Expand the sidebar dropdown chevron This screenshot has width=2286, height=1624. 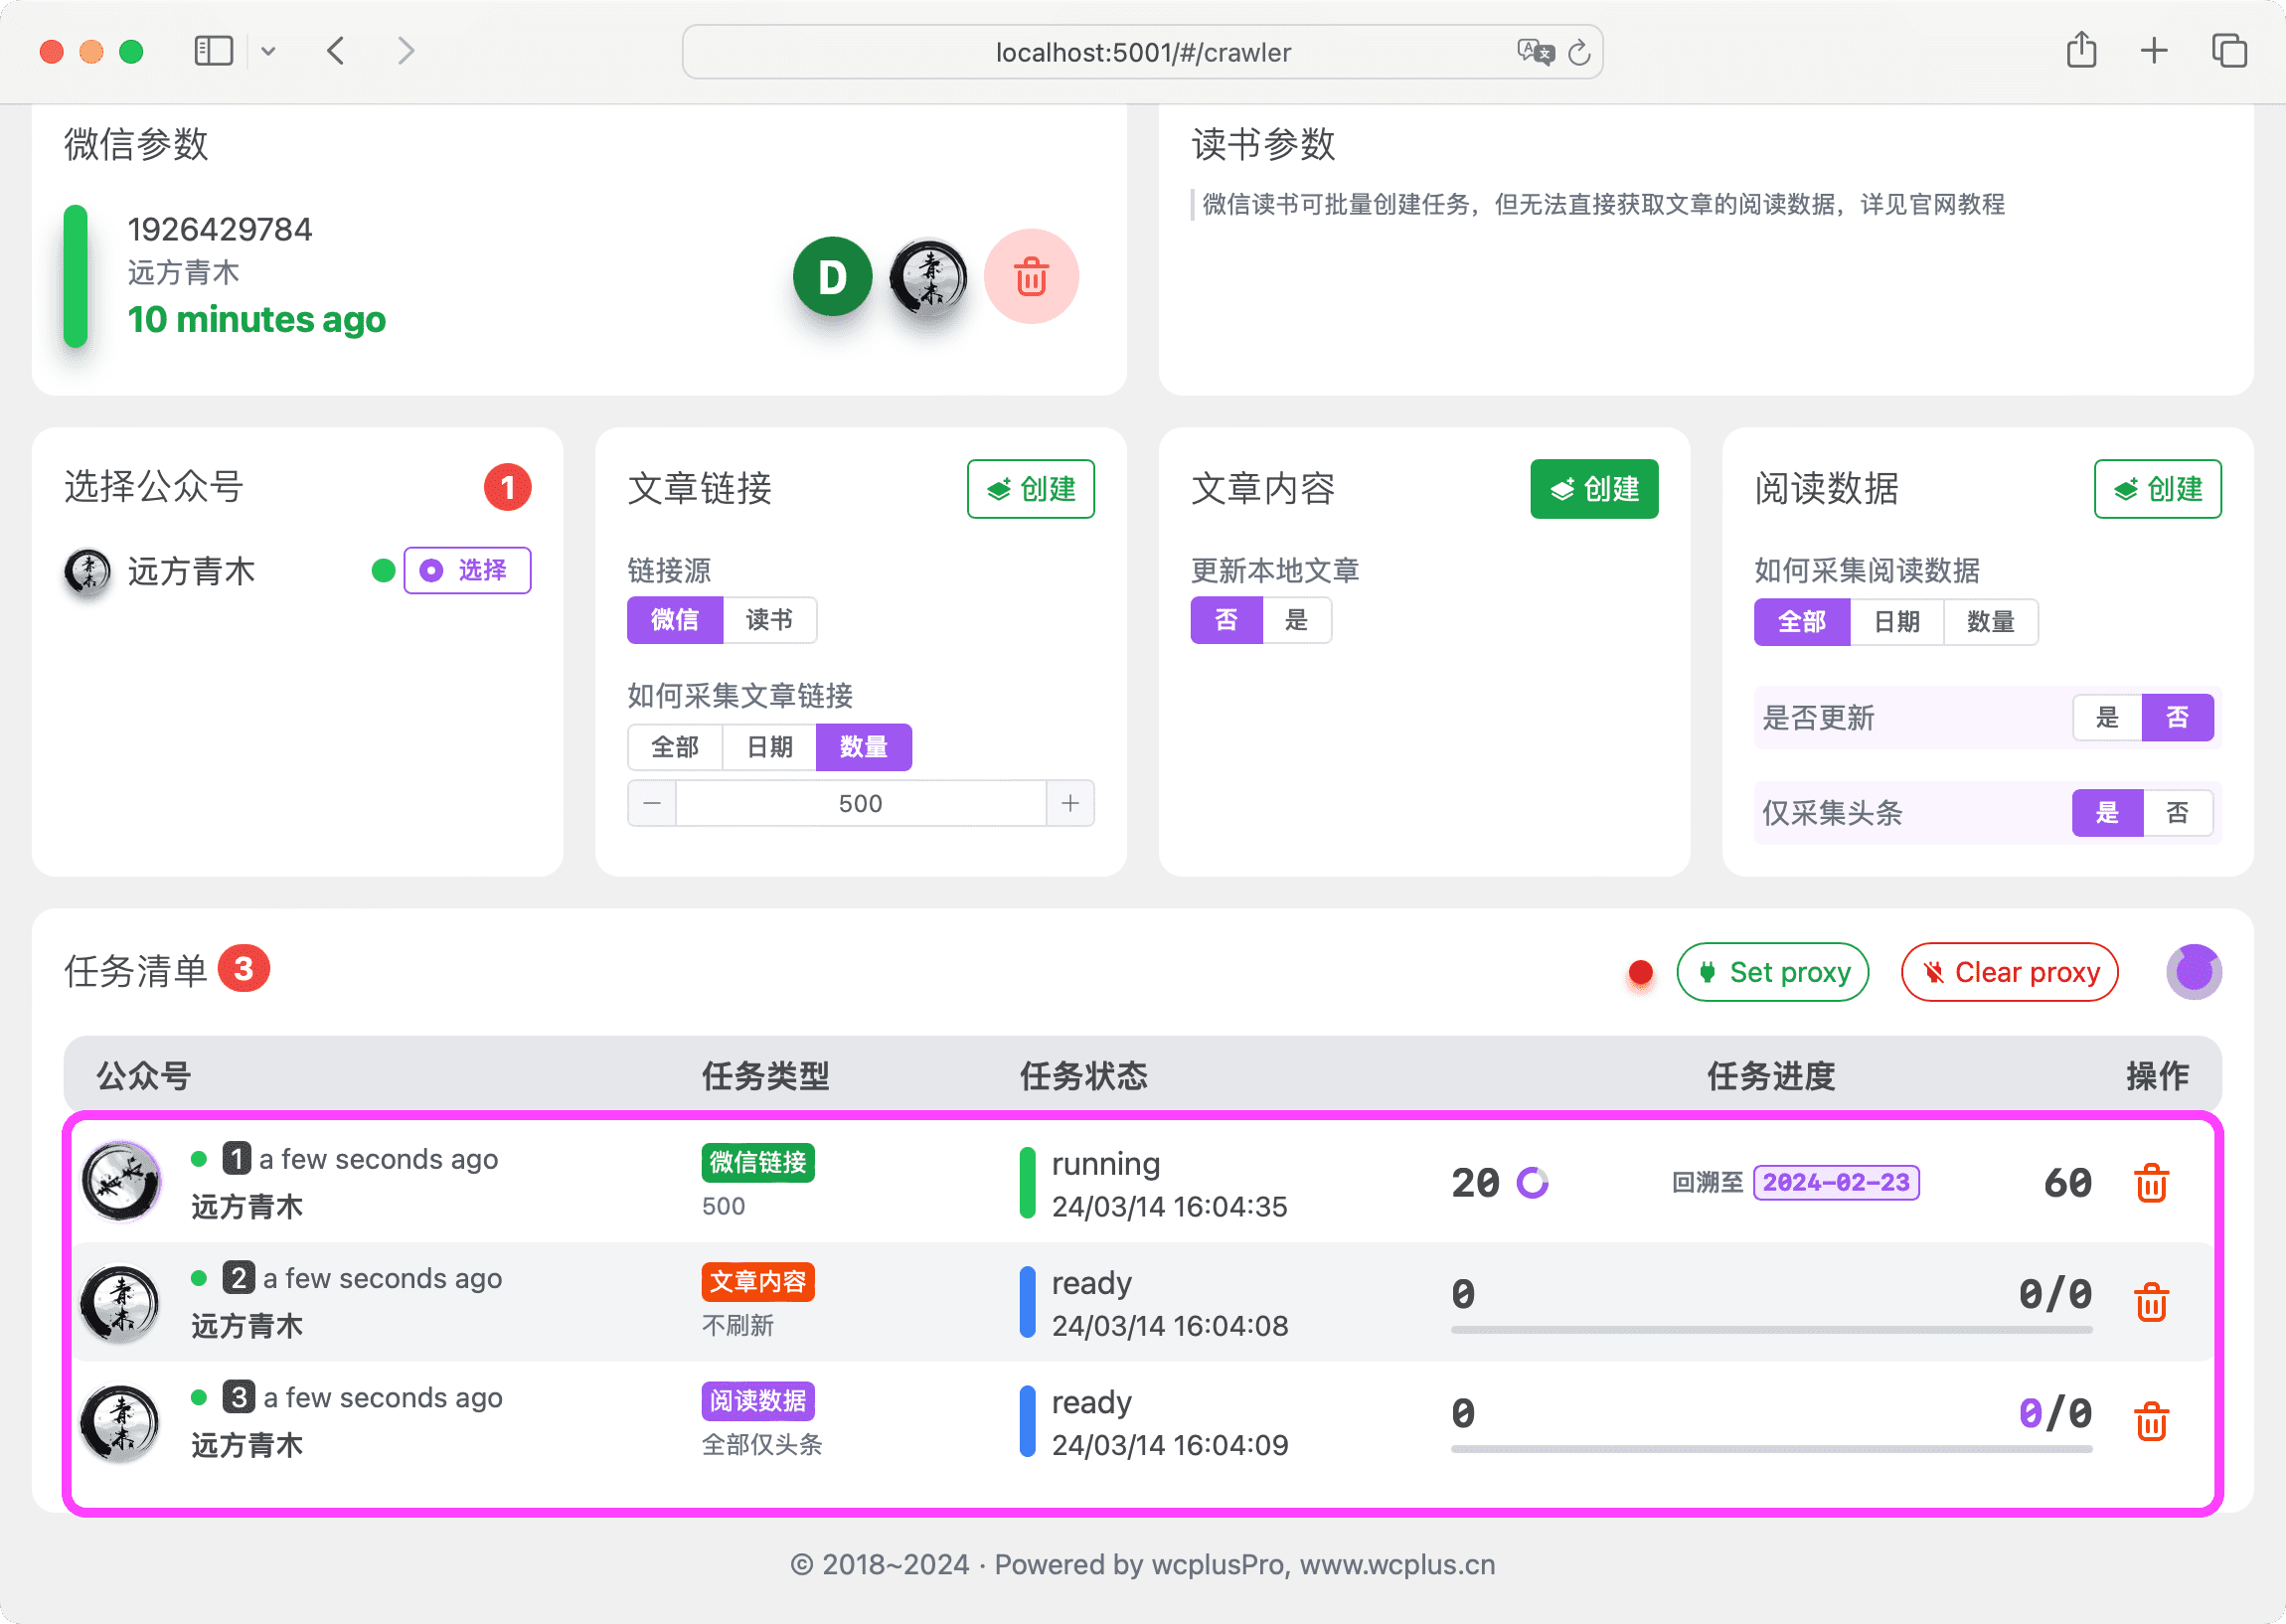coord(268,51)
